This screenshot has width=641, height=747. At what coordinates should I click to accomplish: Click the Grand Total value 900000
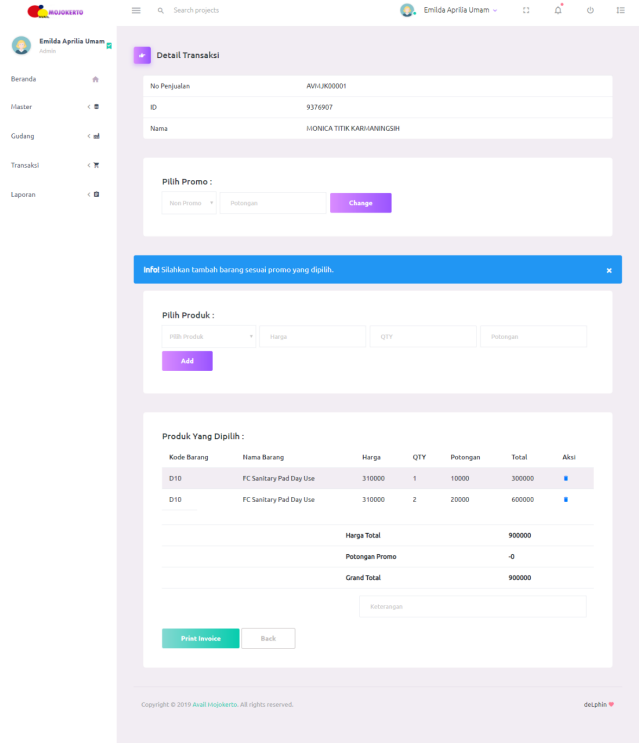[x=519, y=578]
